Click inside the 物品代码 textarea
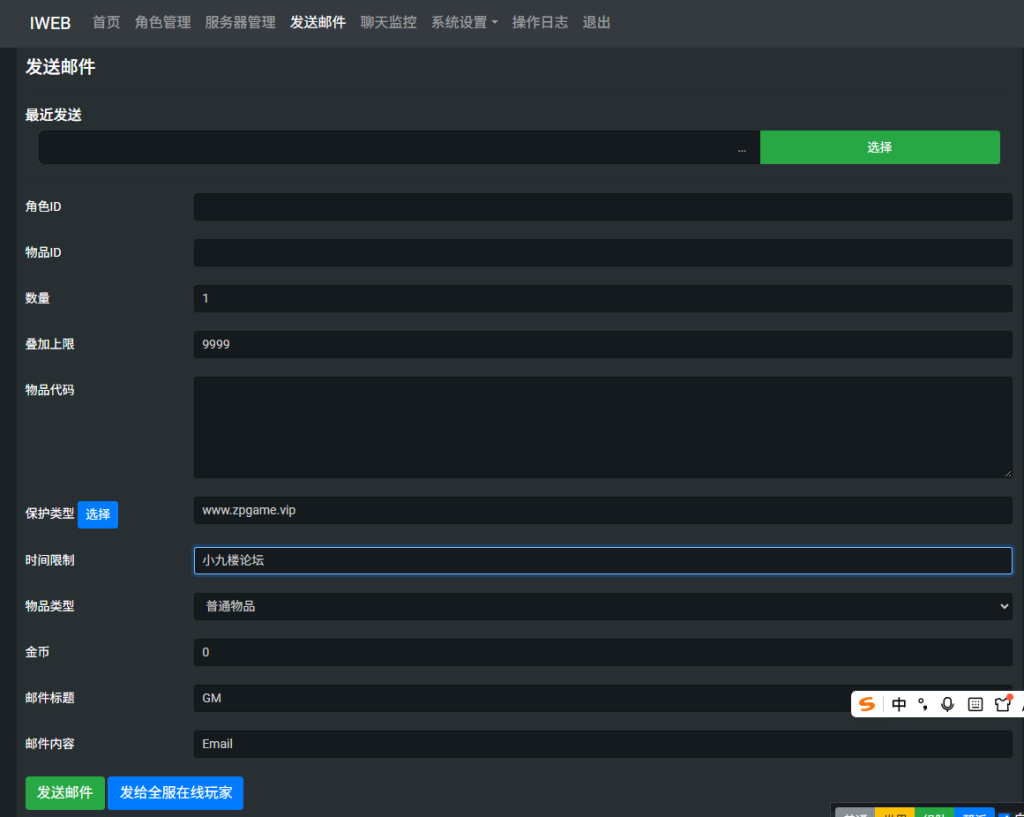 click(603, 427)
